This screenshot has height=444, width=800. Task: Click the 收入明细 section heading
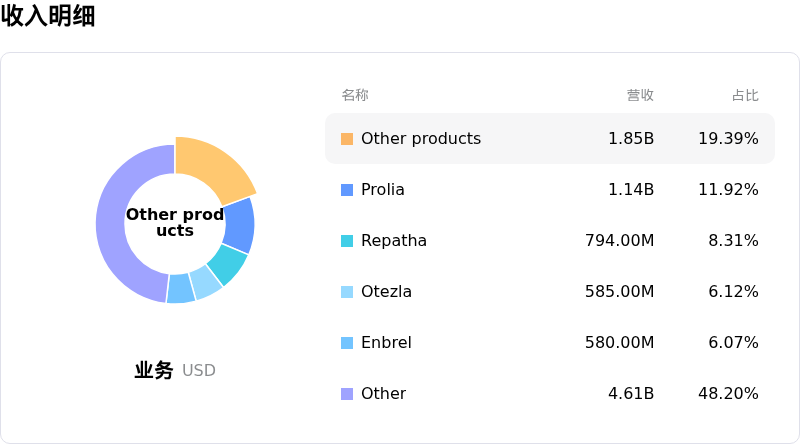point(48,16)
